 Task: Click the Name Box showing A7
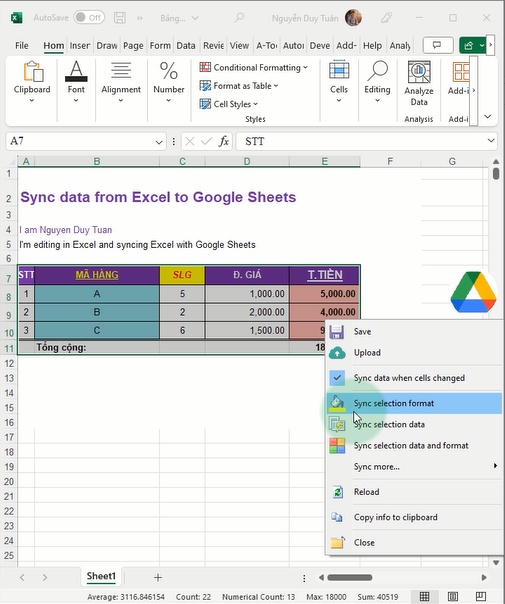click(x=81, y=141)
